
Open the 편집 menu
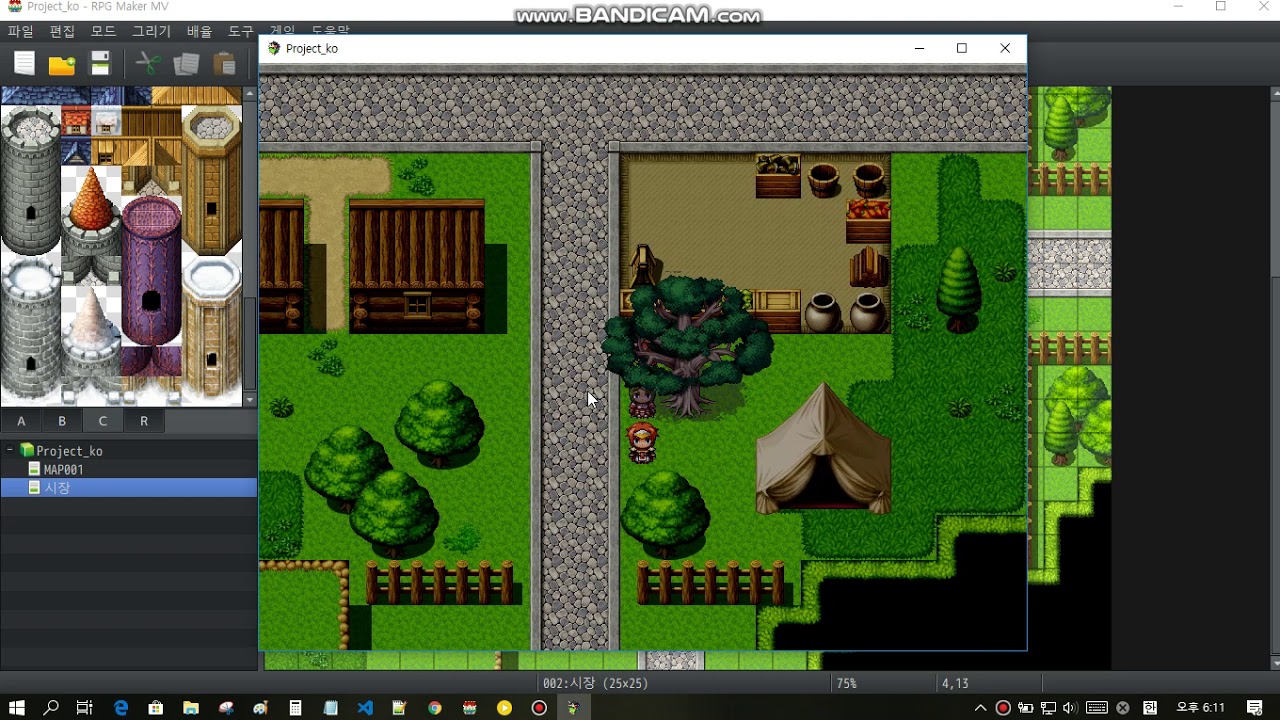(x=62, y=32)
